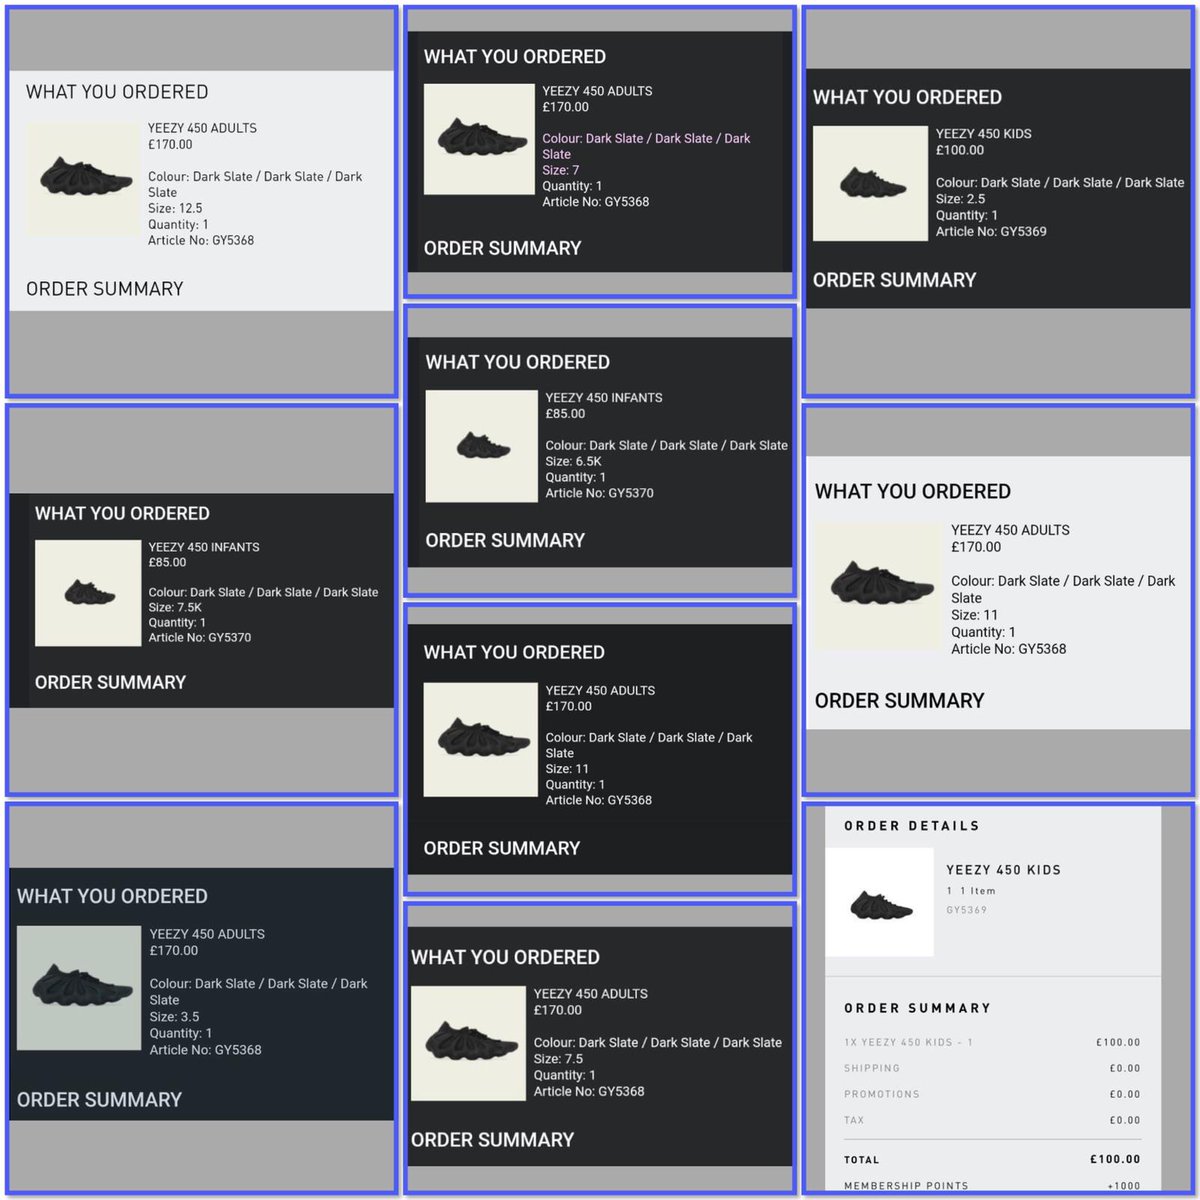Click the 'SHIPPING' row label
Viewport: 1200px width, 1200px height.
pos(872,1068)
